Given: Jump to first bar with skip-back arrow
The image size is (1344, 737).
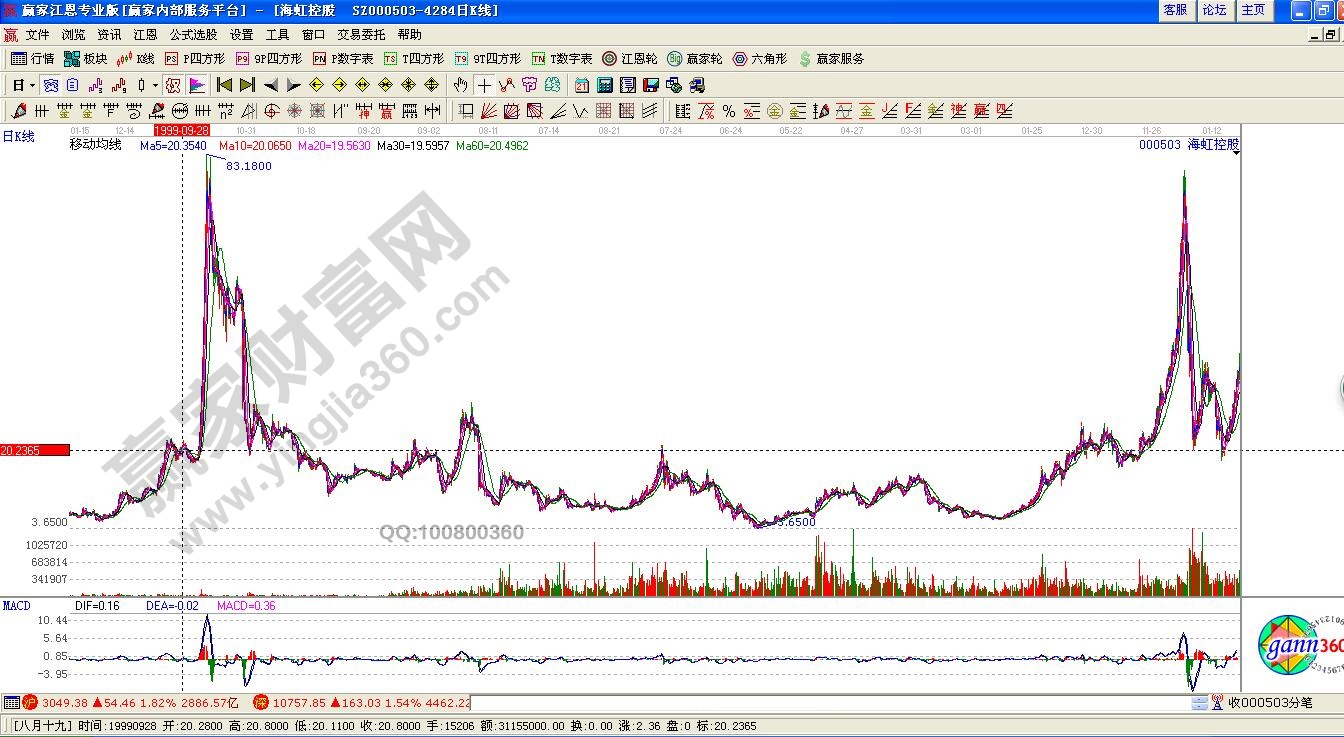Looking at the screenshot, I should coord(225,85).
